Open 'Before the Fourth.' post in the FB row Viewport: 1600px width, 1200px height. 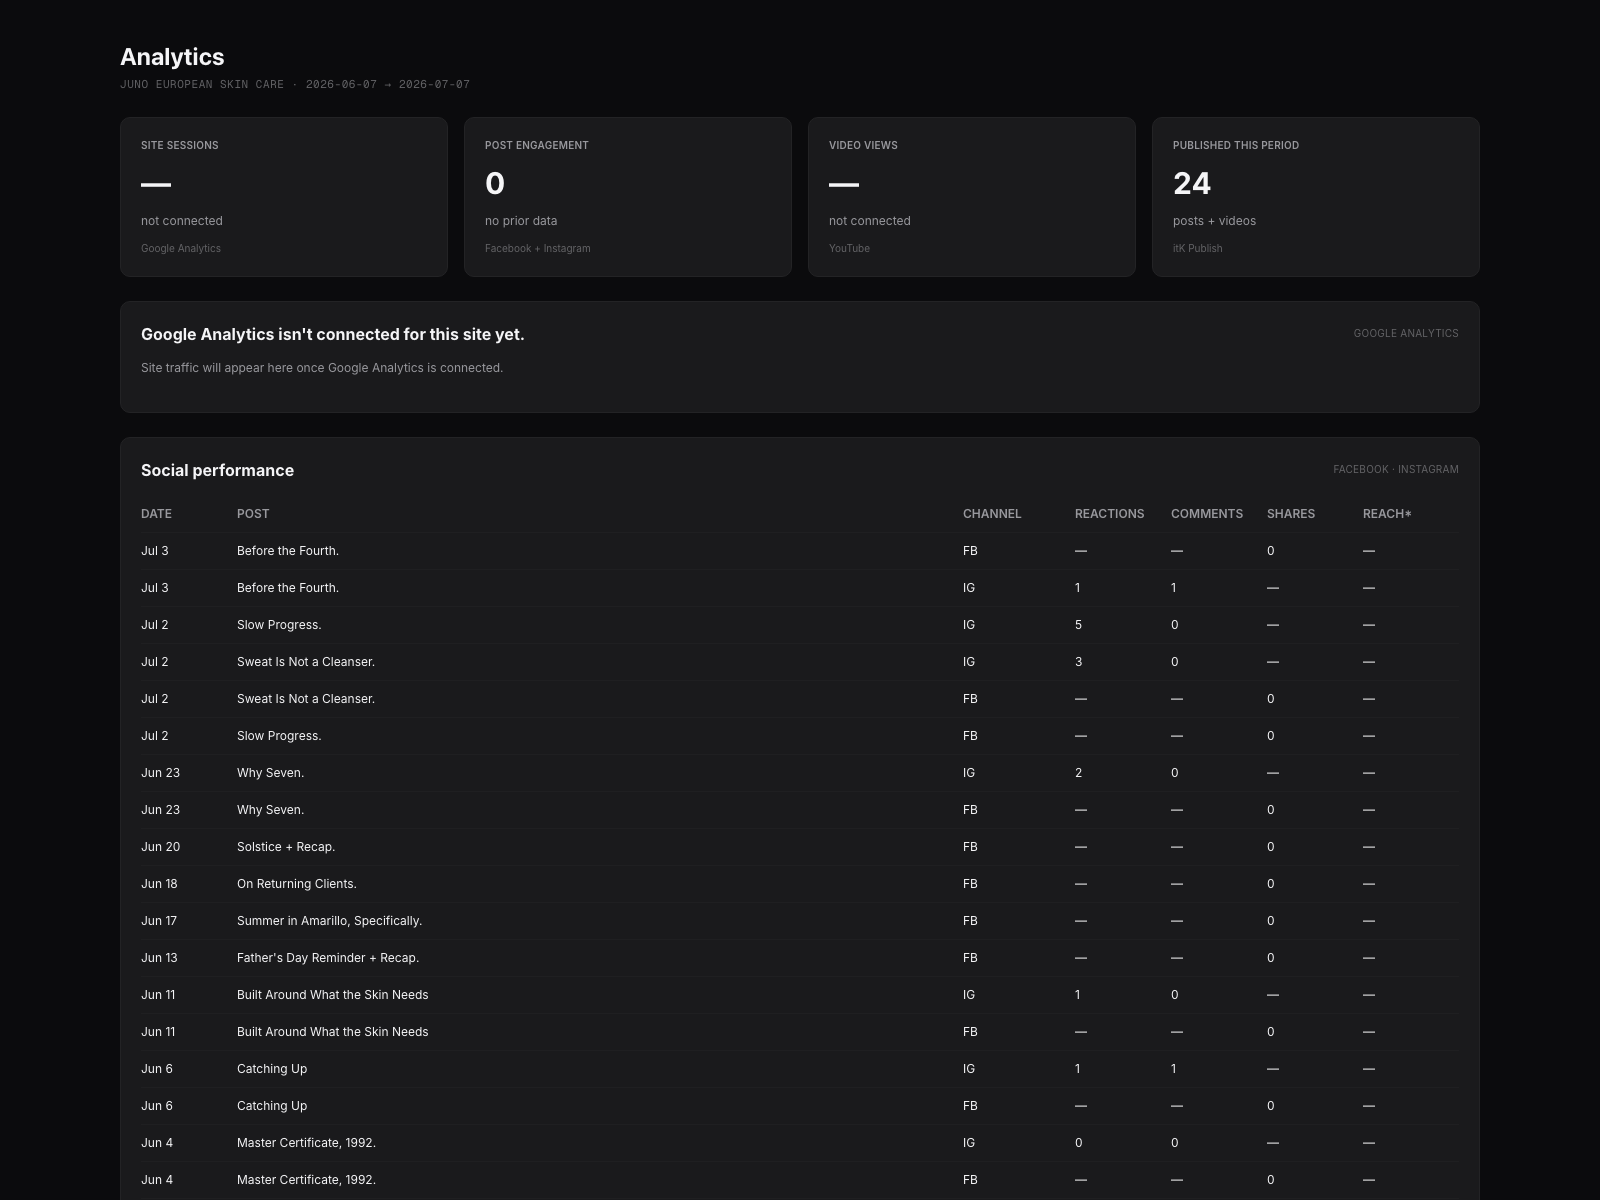288,551
